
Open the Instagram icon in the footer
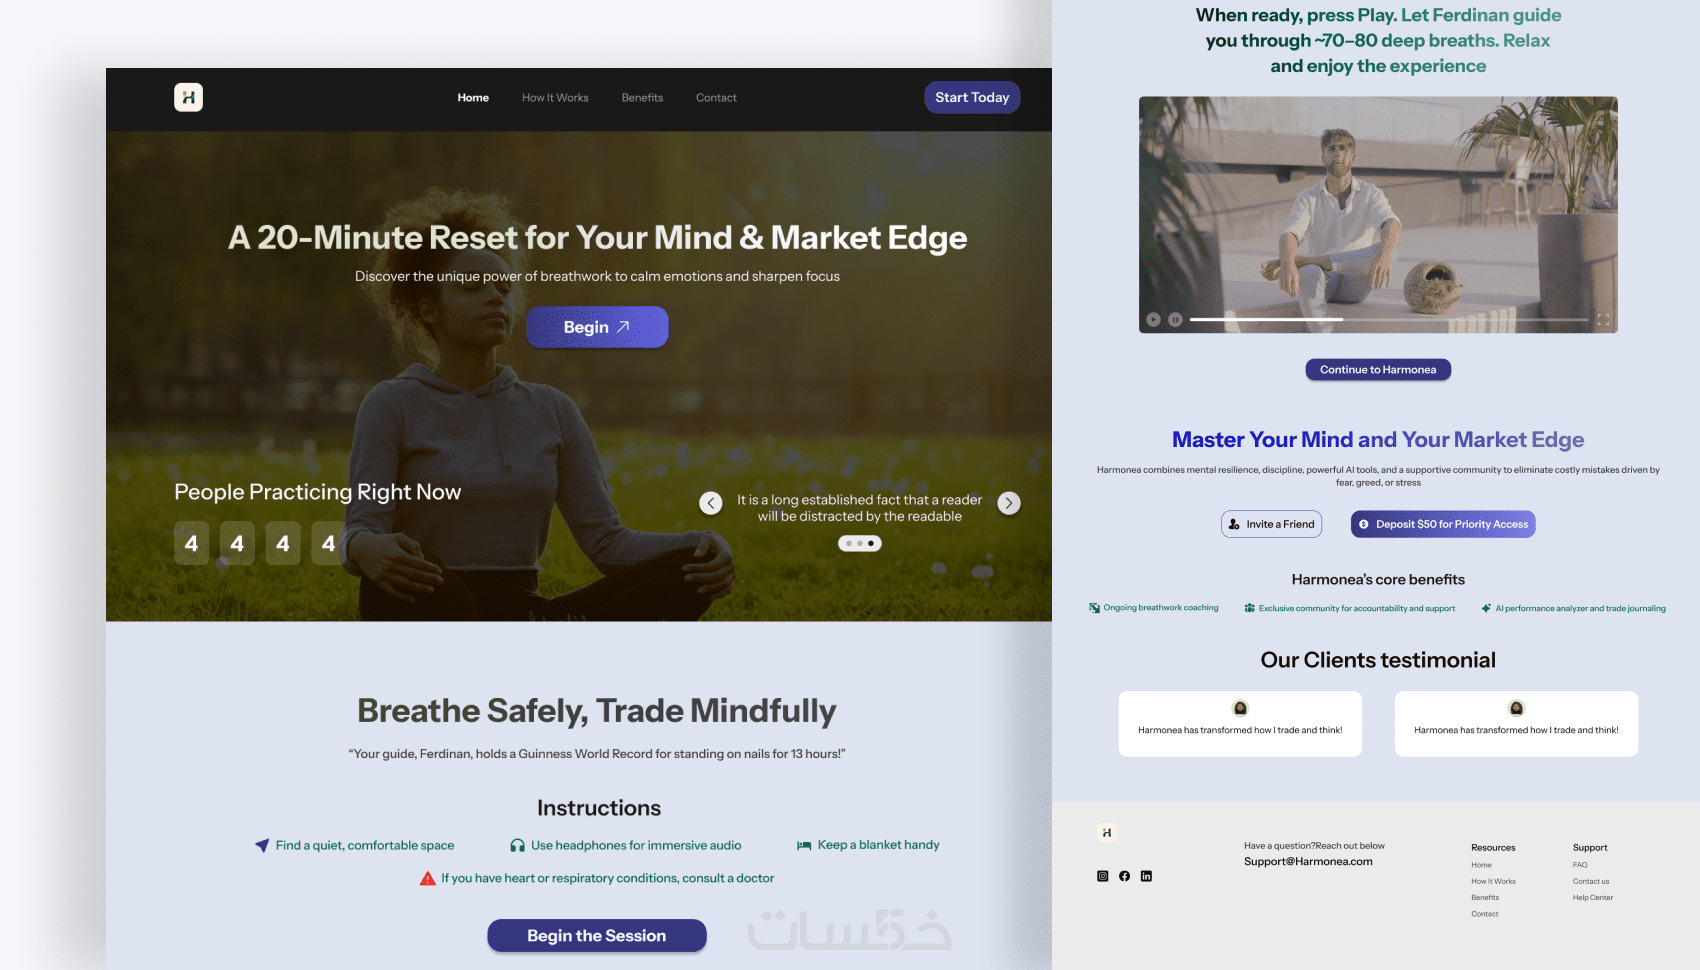point(1102,876)
